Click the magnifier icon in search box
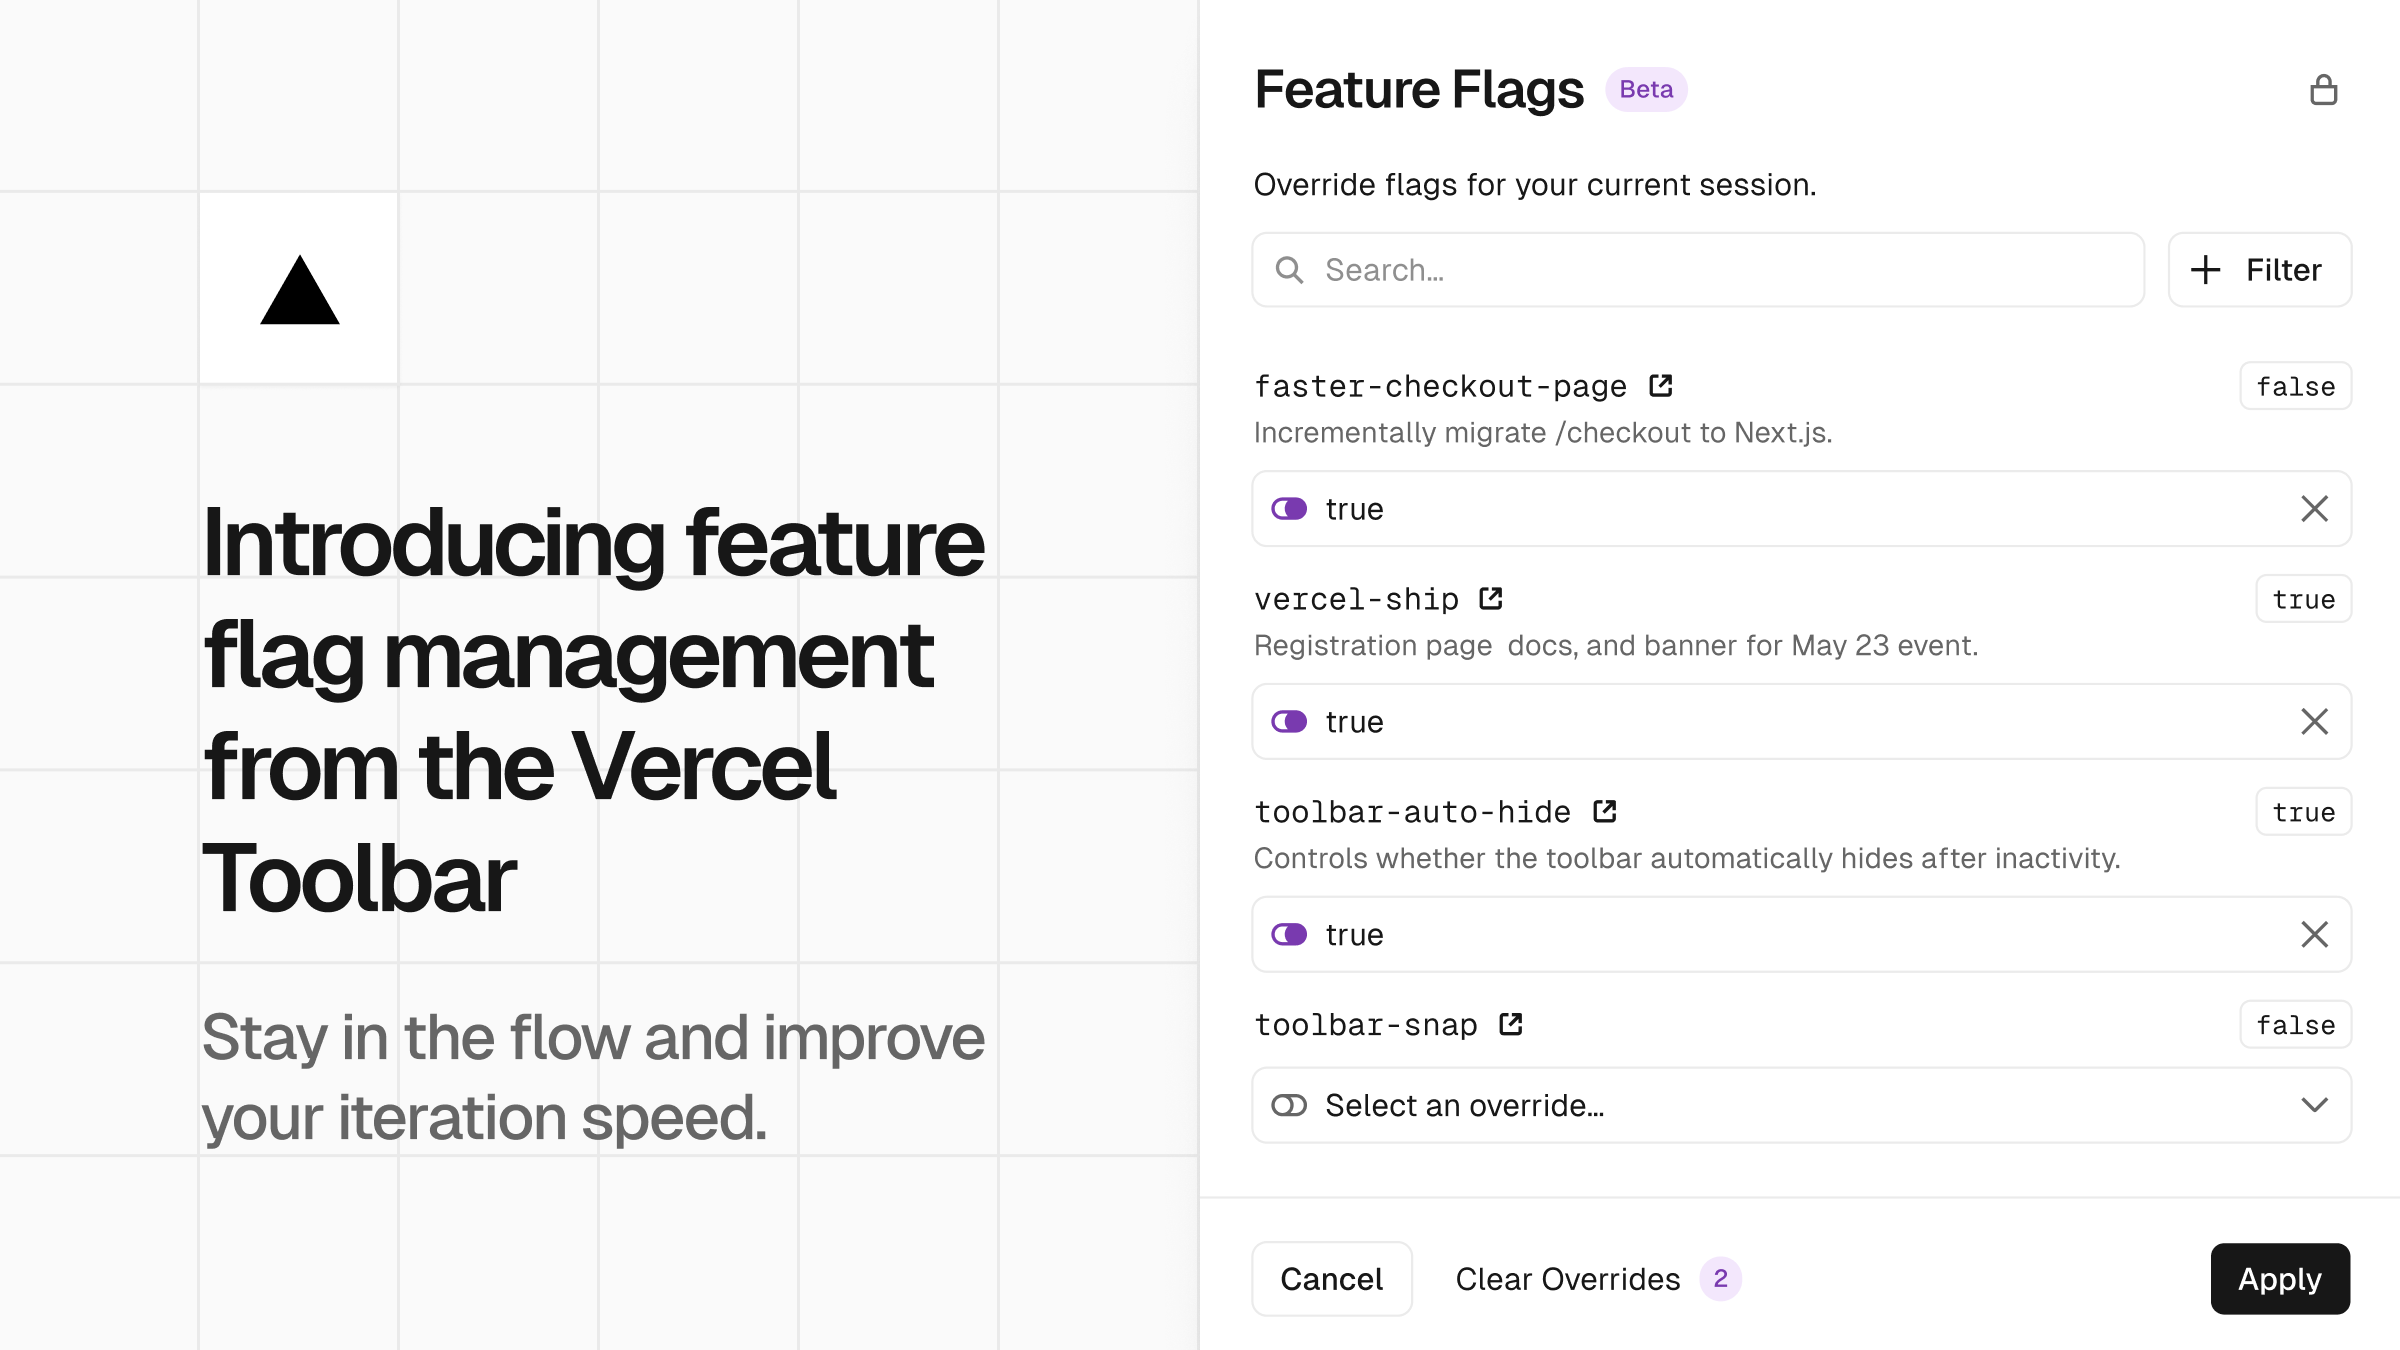The width and height of the screenshot is (2400, 1350). (x=1290, y=270)
